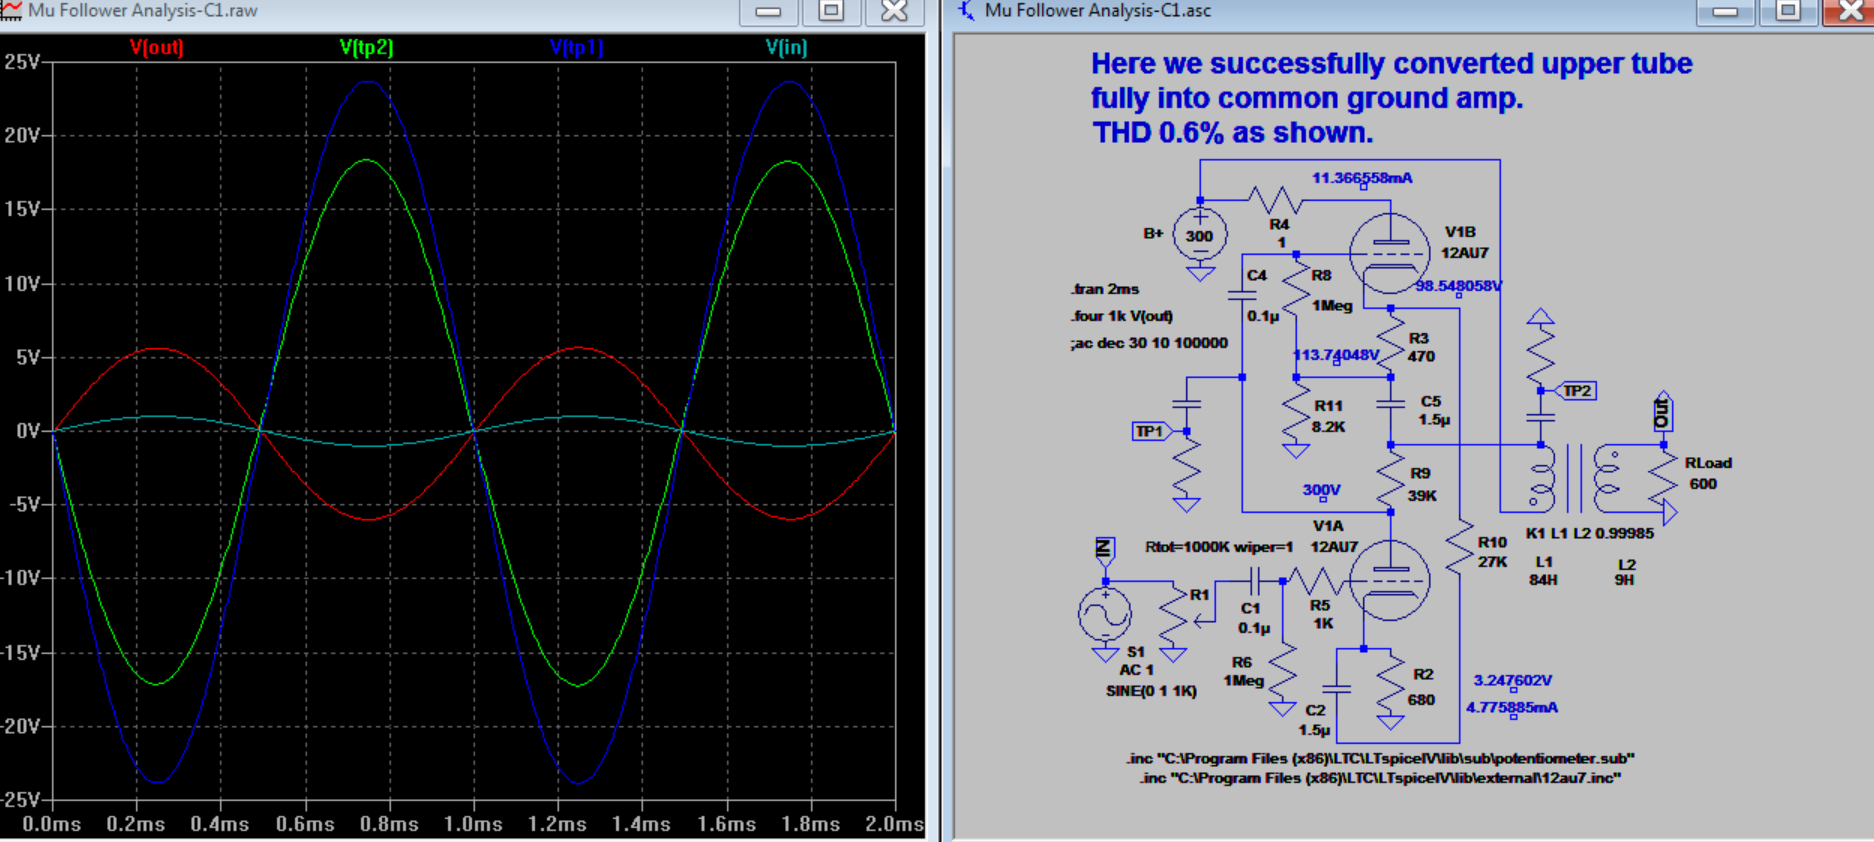Click the TP1 net label
Viewport: 1874px width, 842px height.
pyautogui.click(x=1150, y=431)
